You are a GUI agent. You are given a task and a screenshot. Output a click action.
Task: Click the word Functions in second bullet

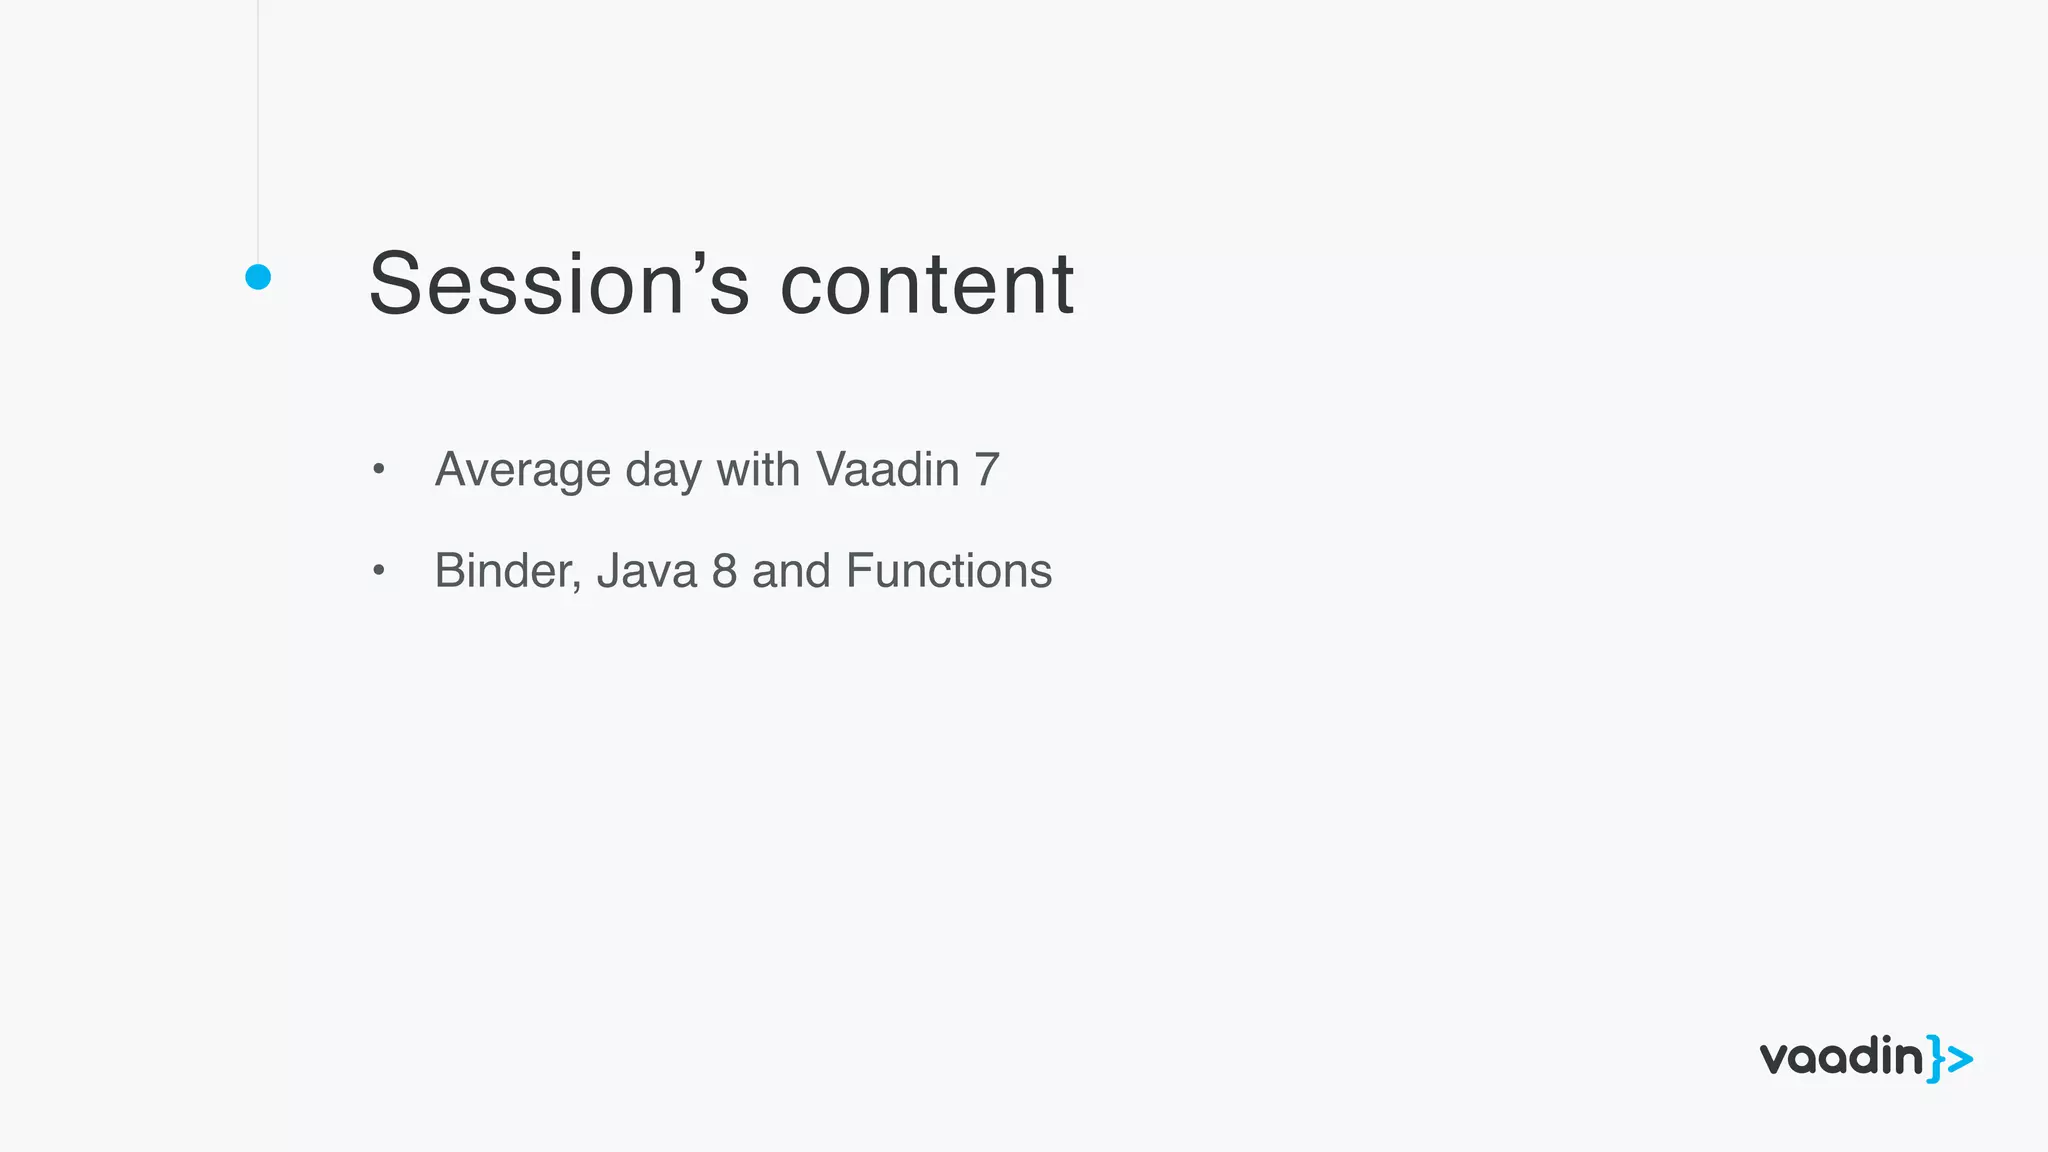click(x=948, y=571)
